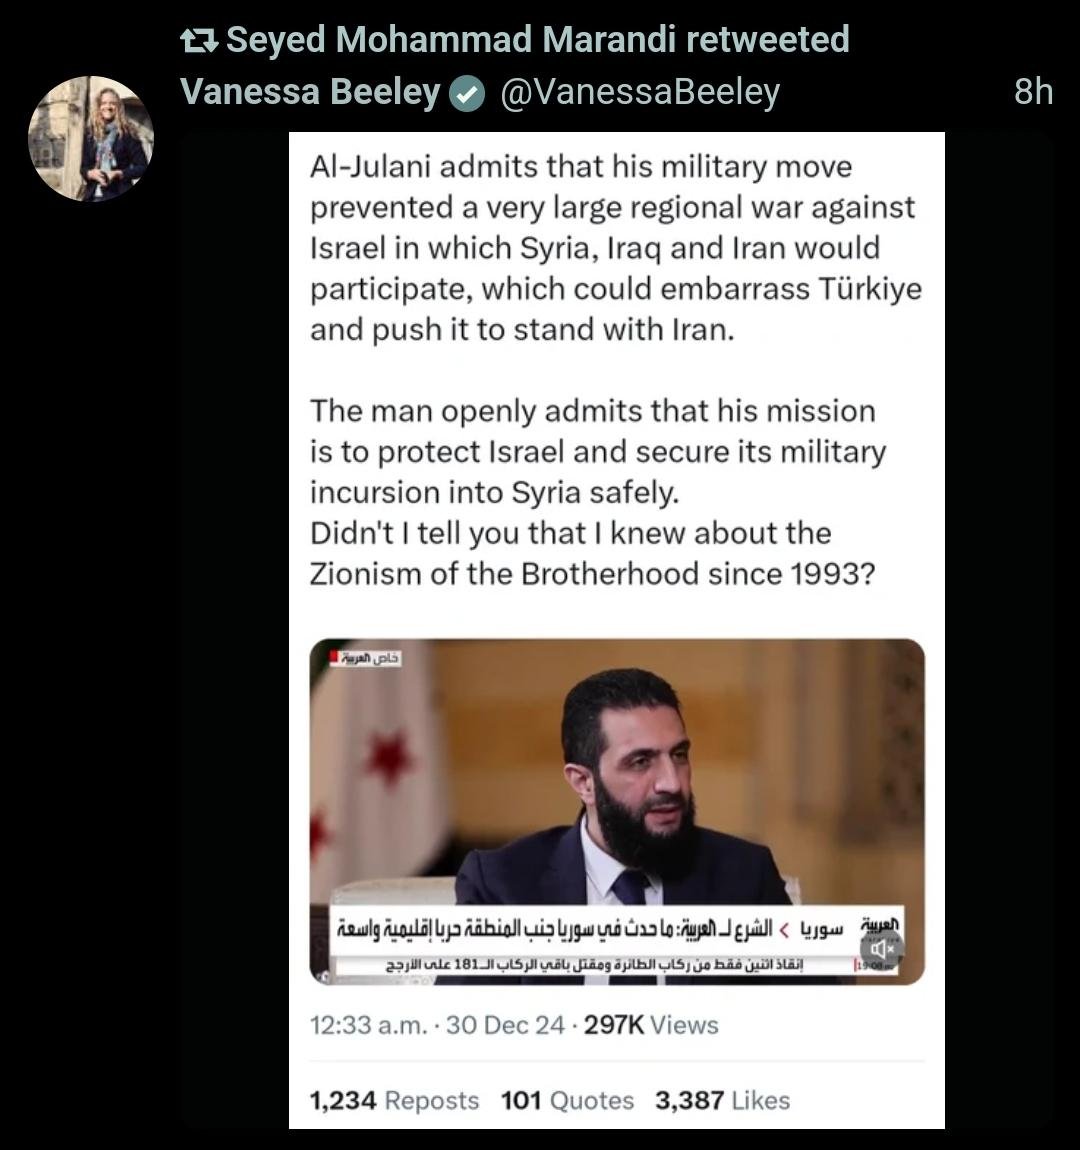Open the 3,387 Likes list
The height and width of the screenshot is (1150, 1080).
pyautogui.click(x=722, y=1100)
